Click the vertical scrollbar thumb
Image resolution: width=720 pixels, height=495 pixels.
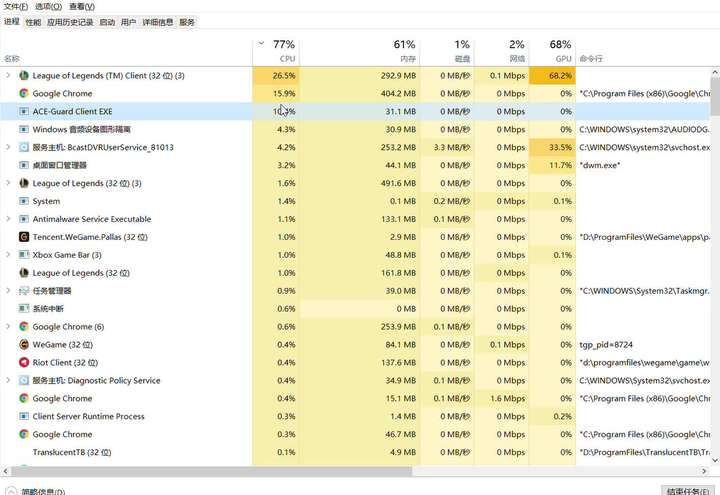[715, 96]
